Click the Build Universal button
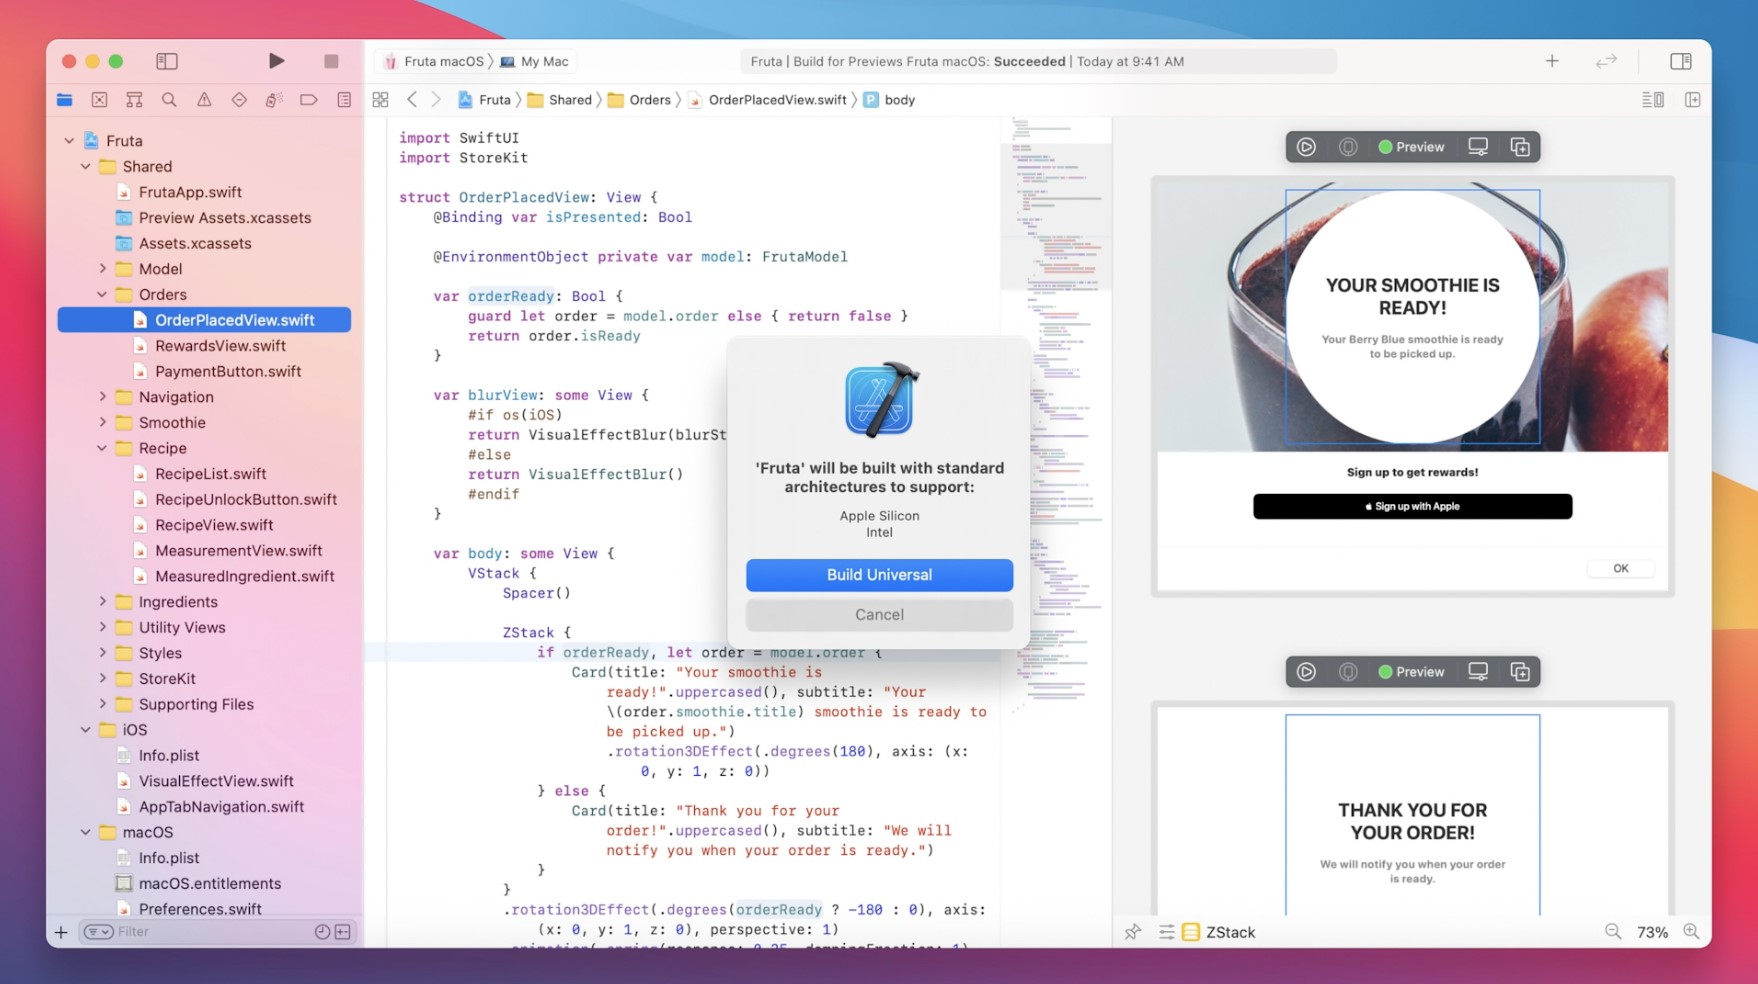The width and height of the screenshot is (1758, 984). click(x=879, y=575)
